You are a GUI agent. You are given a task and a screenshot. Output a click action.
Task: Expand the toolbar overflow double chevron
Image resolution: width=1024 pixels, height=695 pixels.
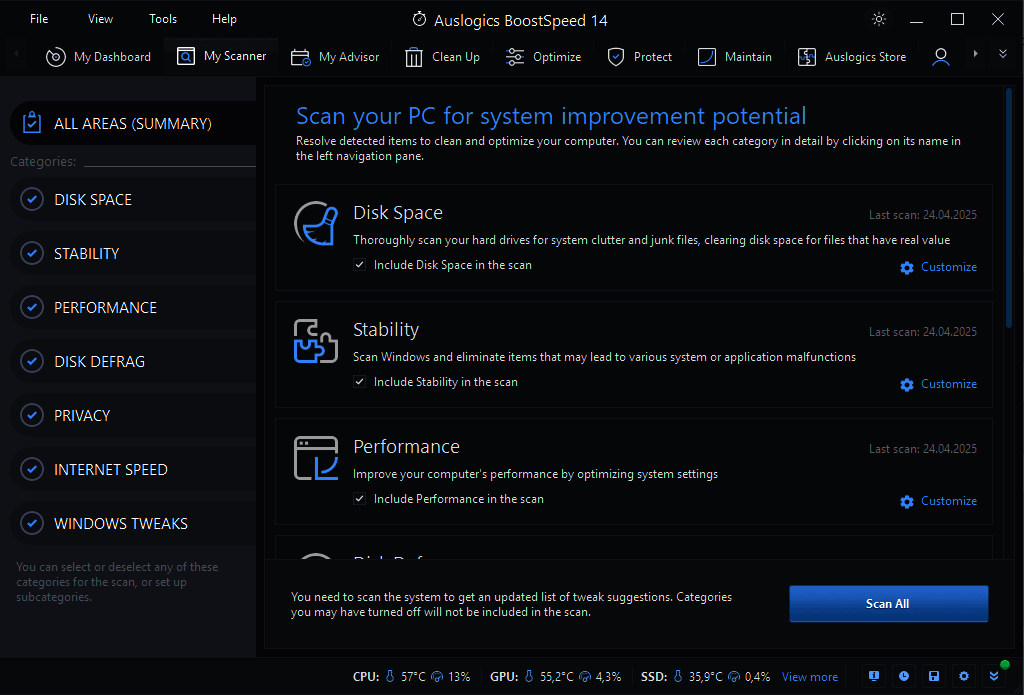1003,54
